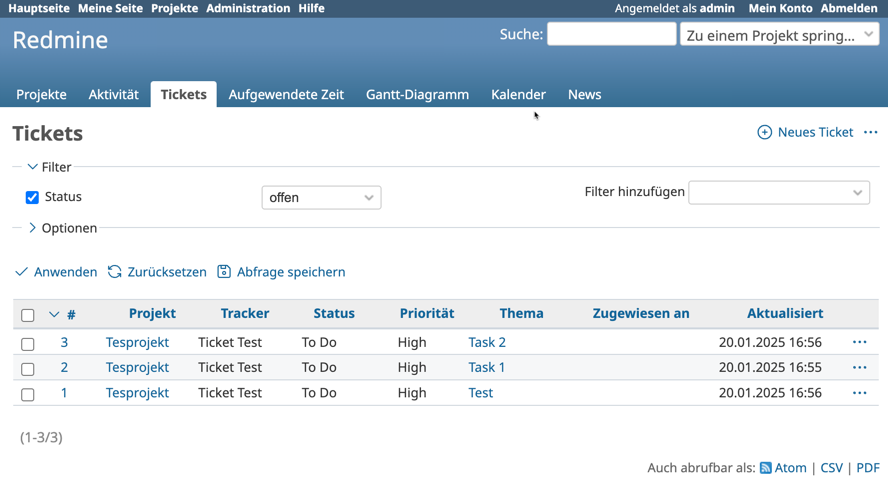
Task: Open actions menu for ticket Task 2
Action: click(x=860, y=342)
